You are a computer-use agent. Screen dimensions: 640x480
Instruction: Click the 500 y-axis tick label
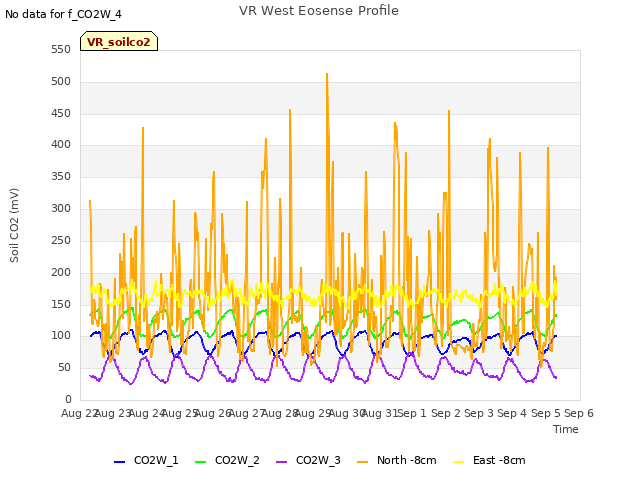61,81
